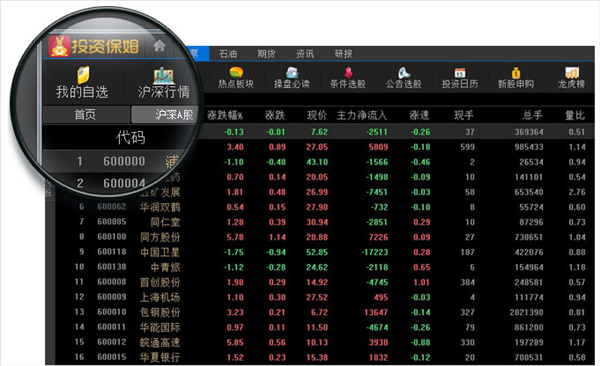Sort by 主力净流入 column header
The height and width of the screenshot is (366, 600).
click(x=362, y=115)
